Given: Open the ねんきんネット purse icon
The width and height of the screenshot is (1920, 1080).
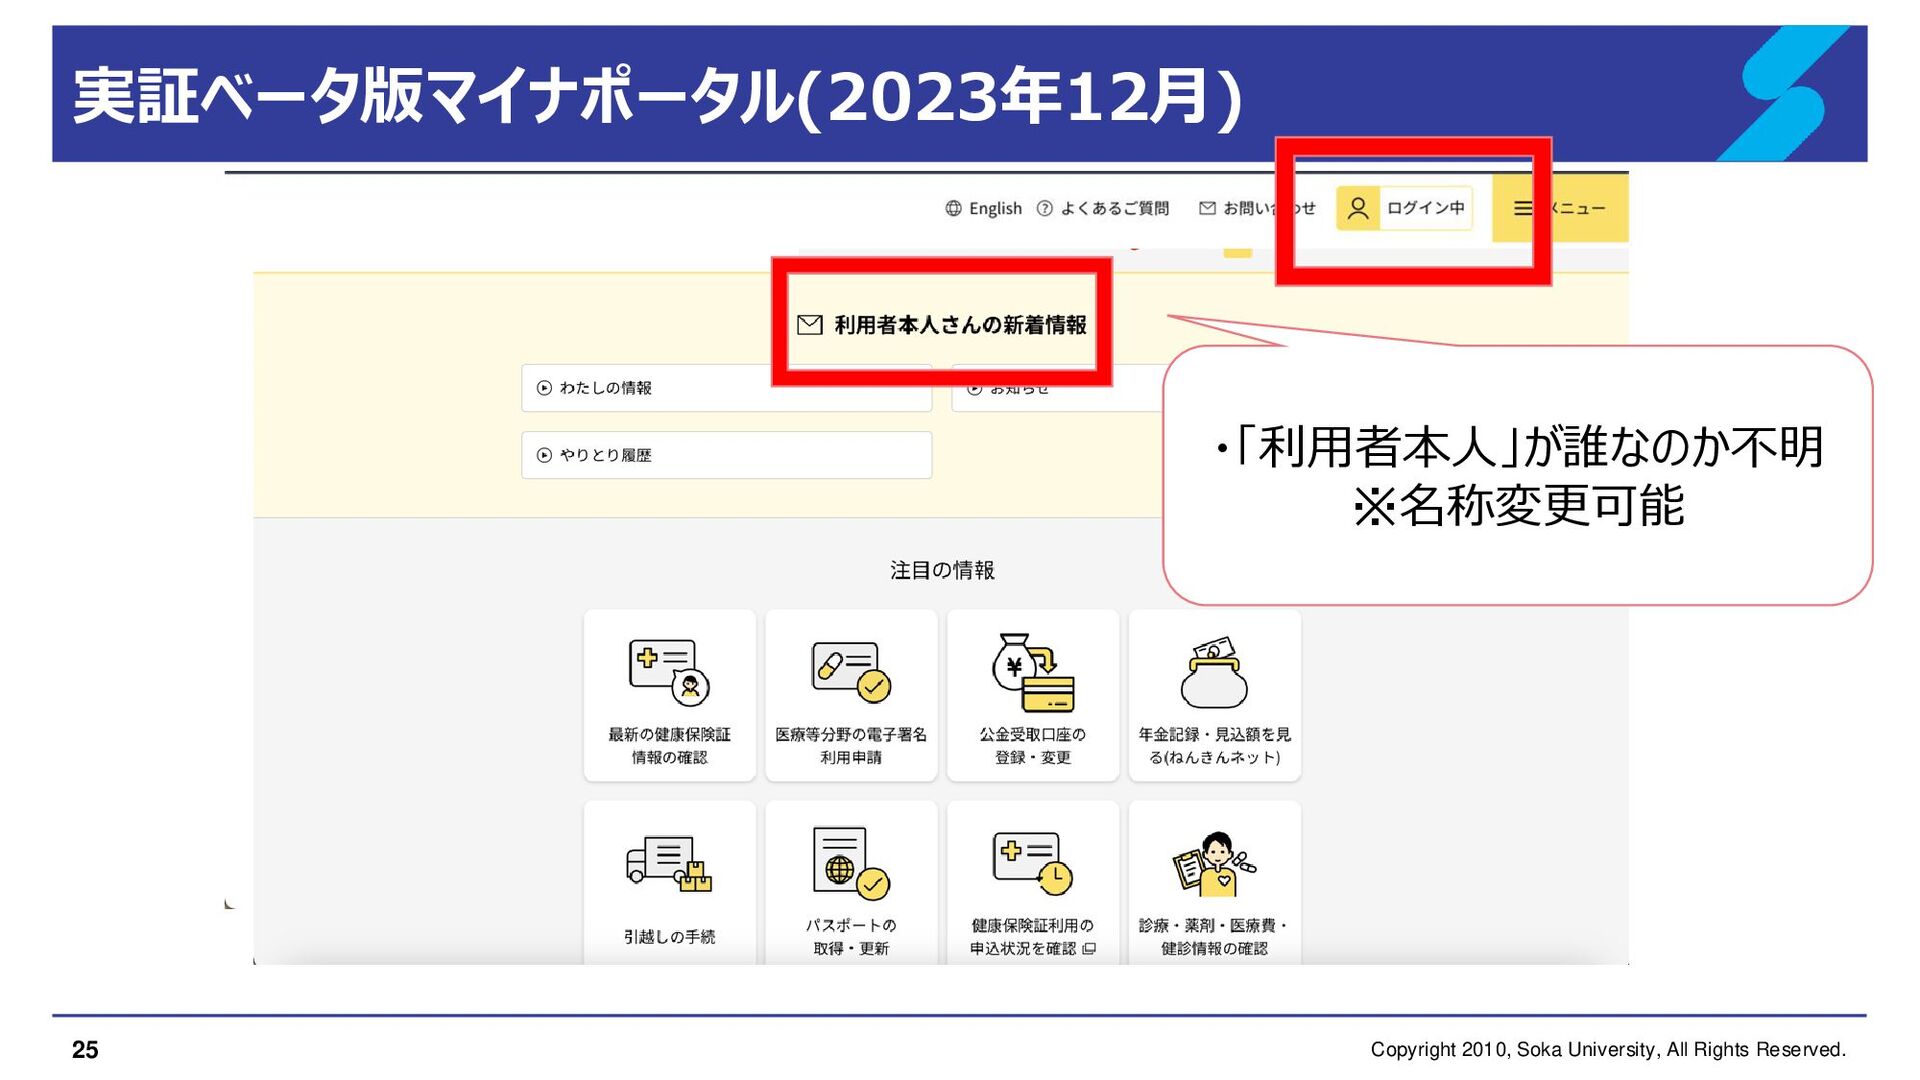Looking at the screenshot, I should tap(1214, 671).
